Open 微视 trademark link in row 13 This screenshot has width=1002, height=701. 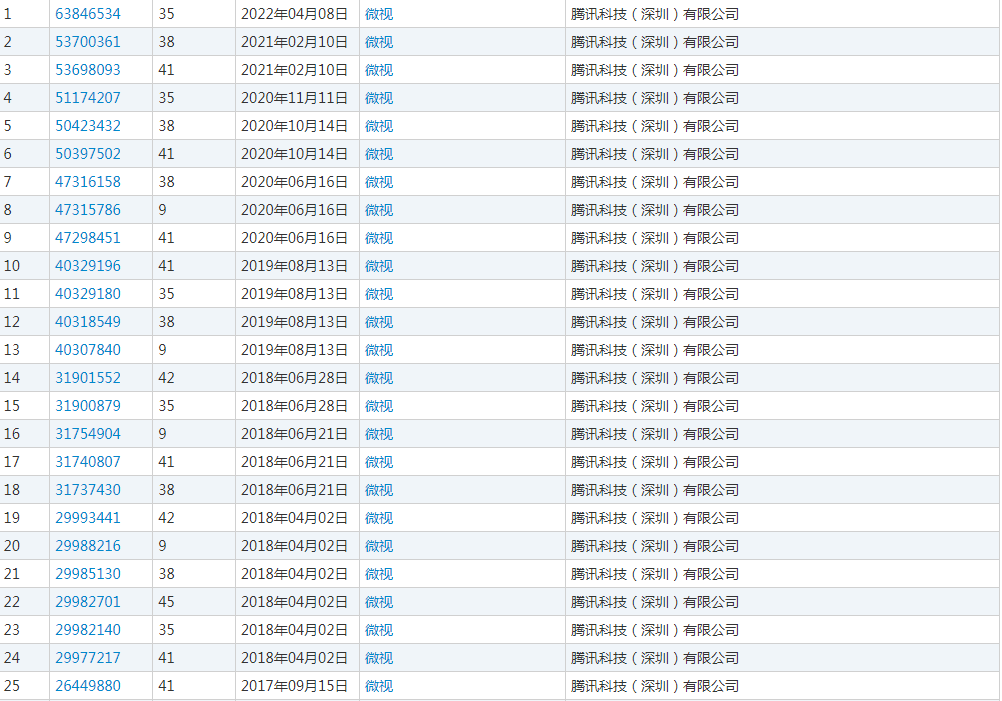(x=379, y=350)
